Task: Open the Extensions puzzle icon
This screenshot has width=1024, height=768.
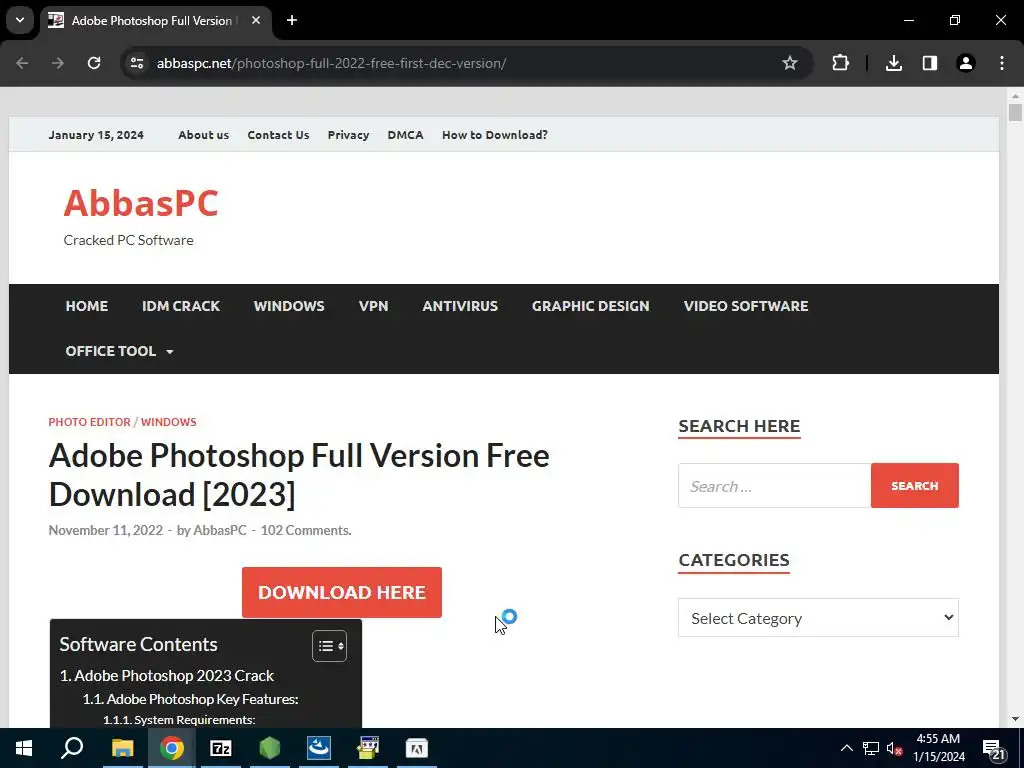Action: tap(840, 63)
